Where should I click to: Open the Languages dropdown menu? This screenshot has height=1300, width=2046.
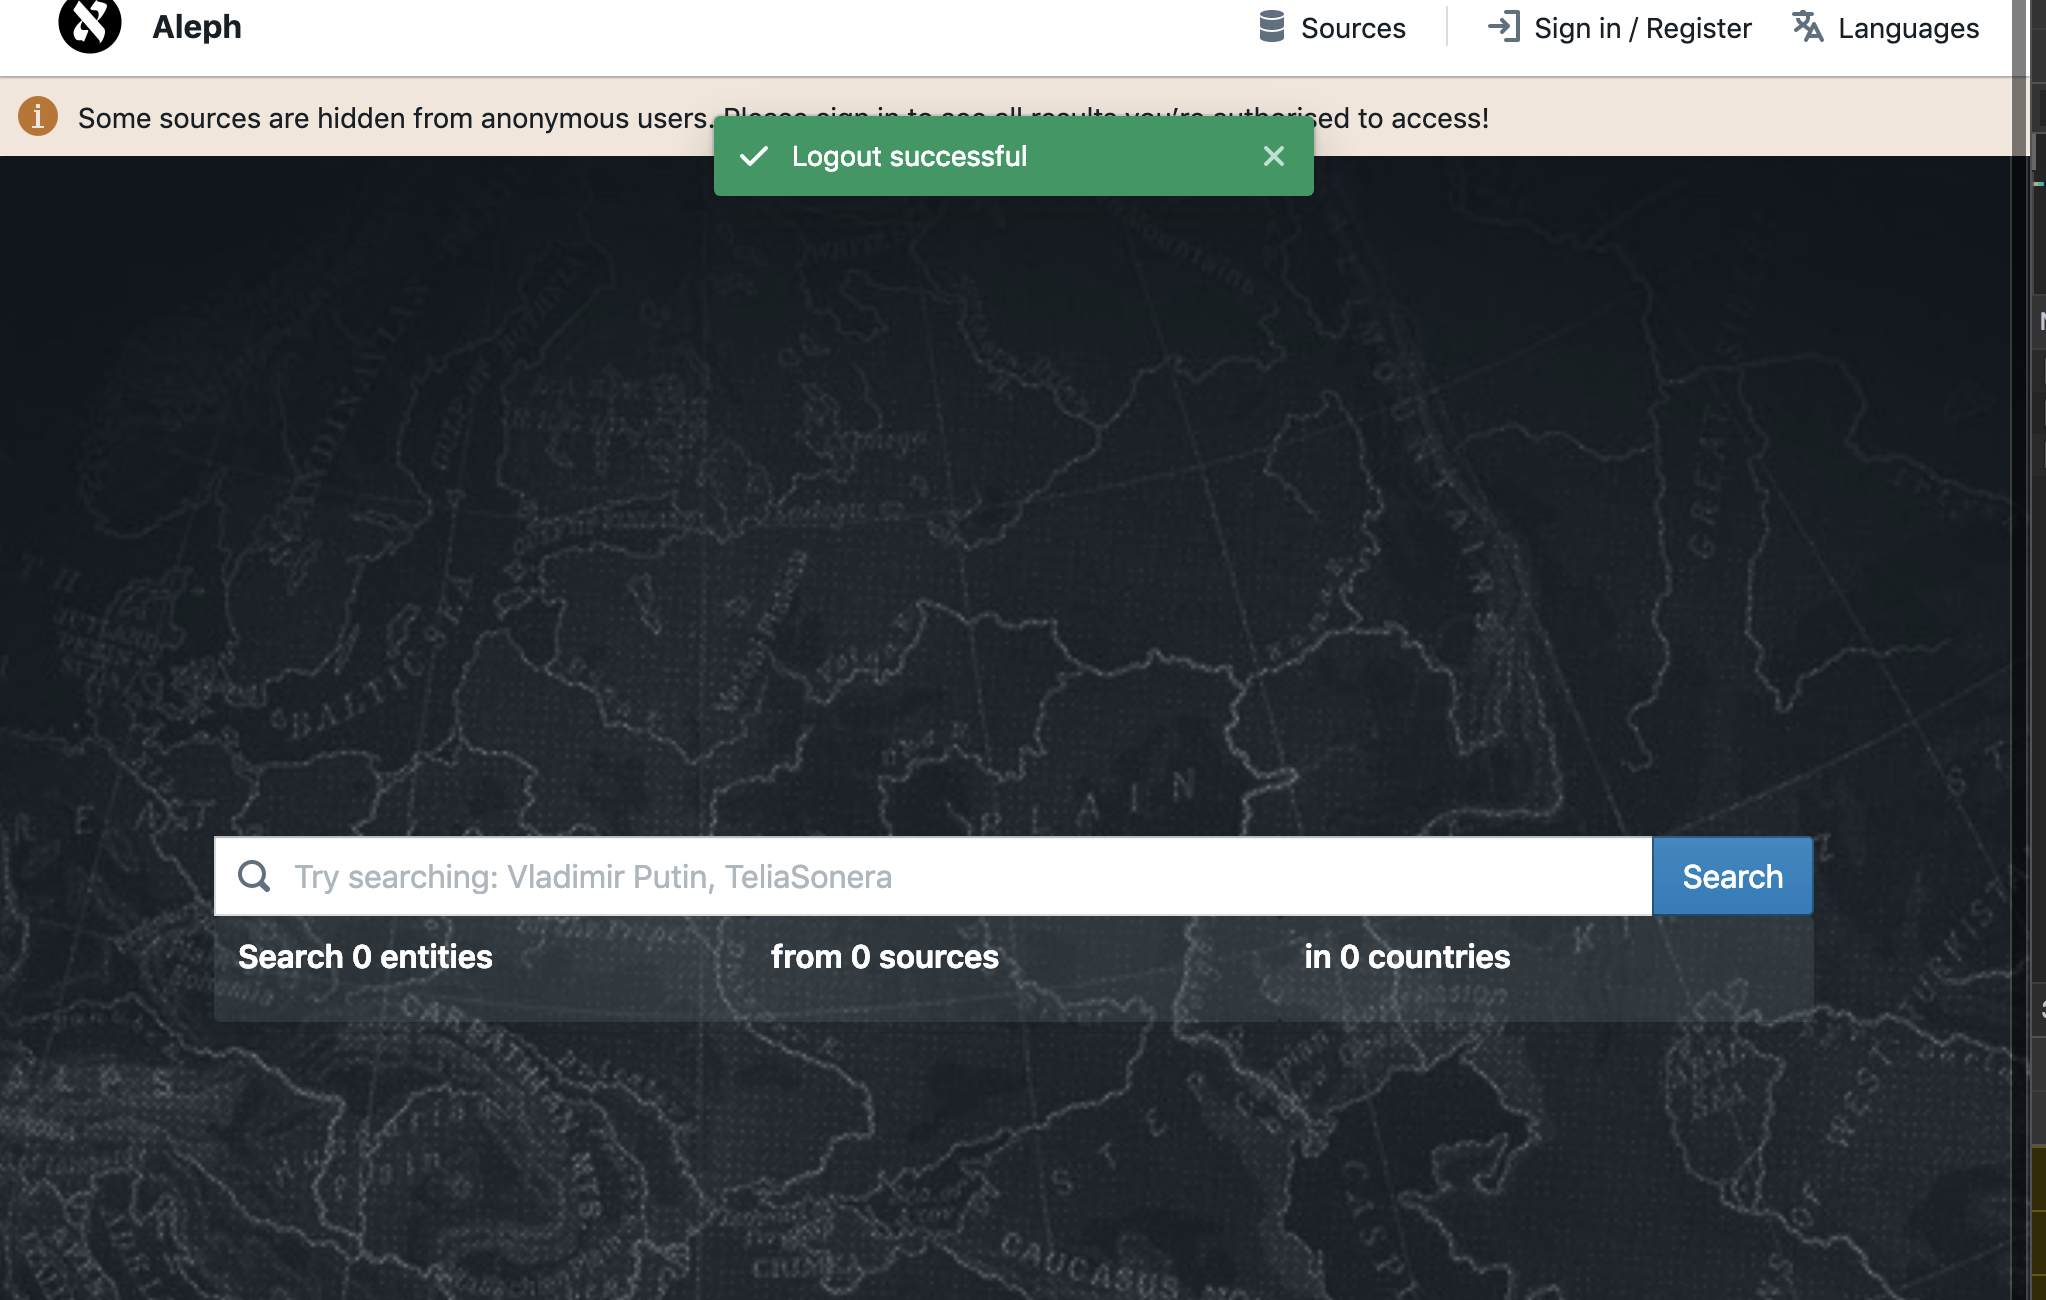1907,28
